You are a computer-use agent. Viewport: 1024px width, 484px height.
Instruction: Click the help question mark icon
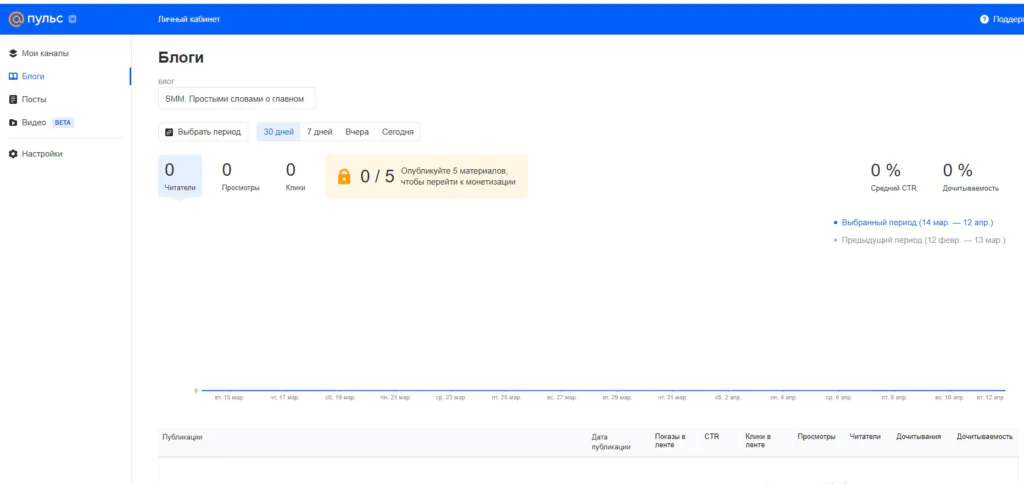pyautogui.click(x=984, y=19)
